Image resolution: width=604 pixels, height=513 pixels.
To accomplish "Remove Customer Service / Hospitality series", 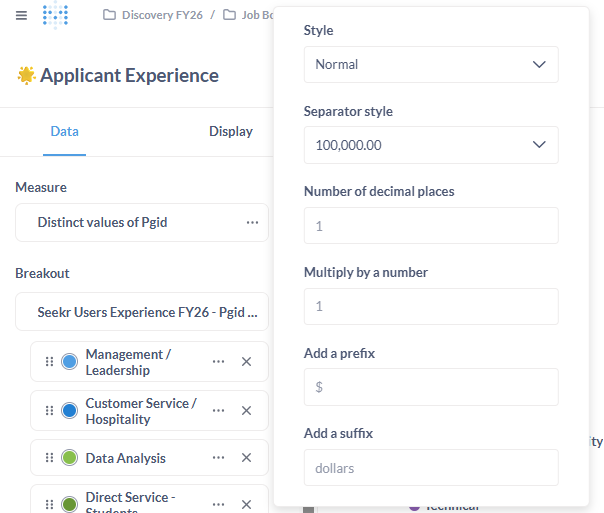I will [x=246, y=411].
